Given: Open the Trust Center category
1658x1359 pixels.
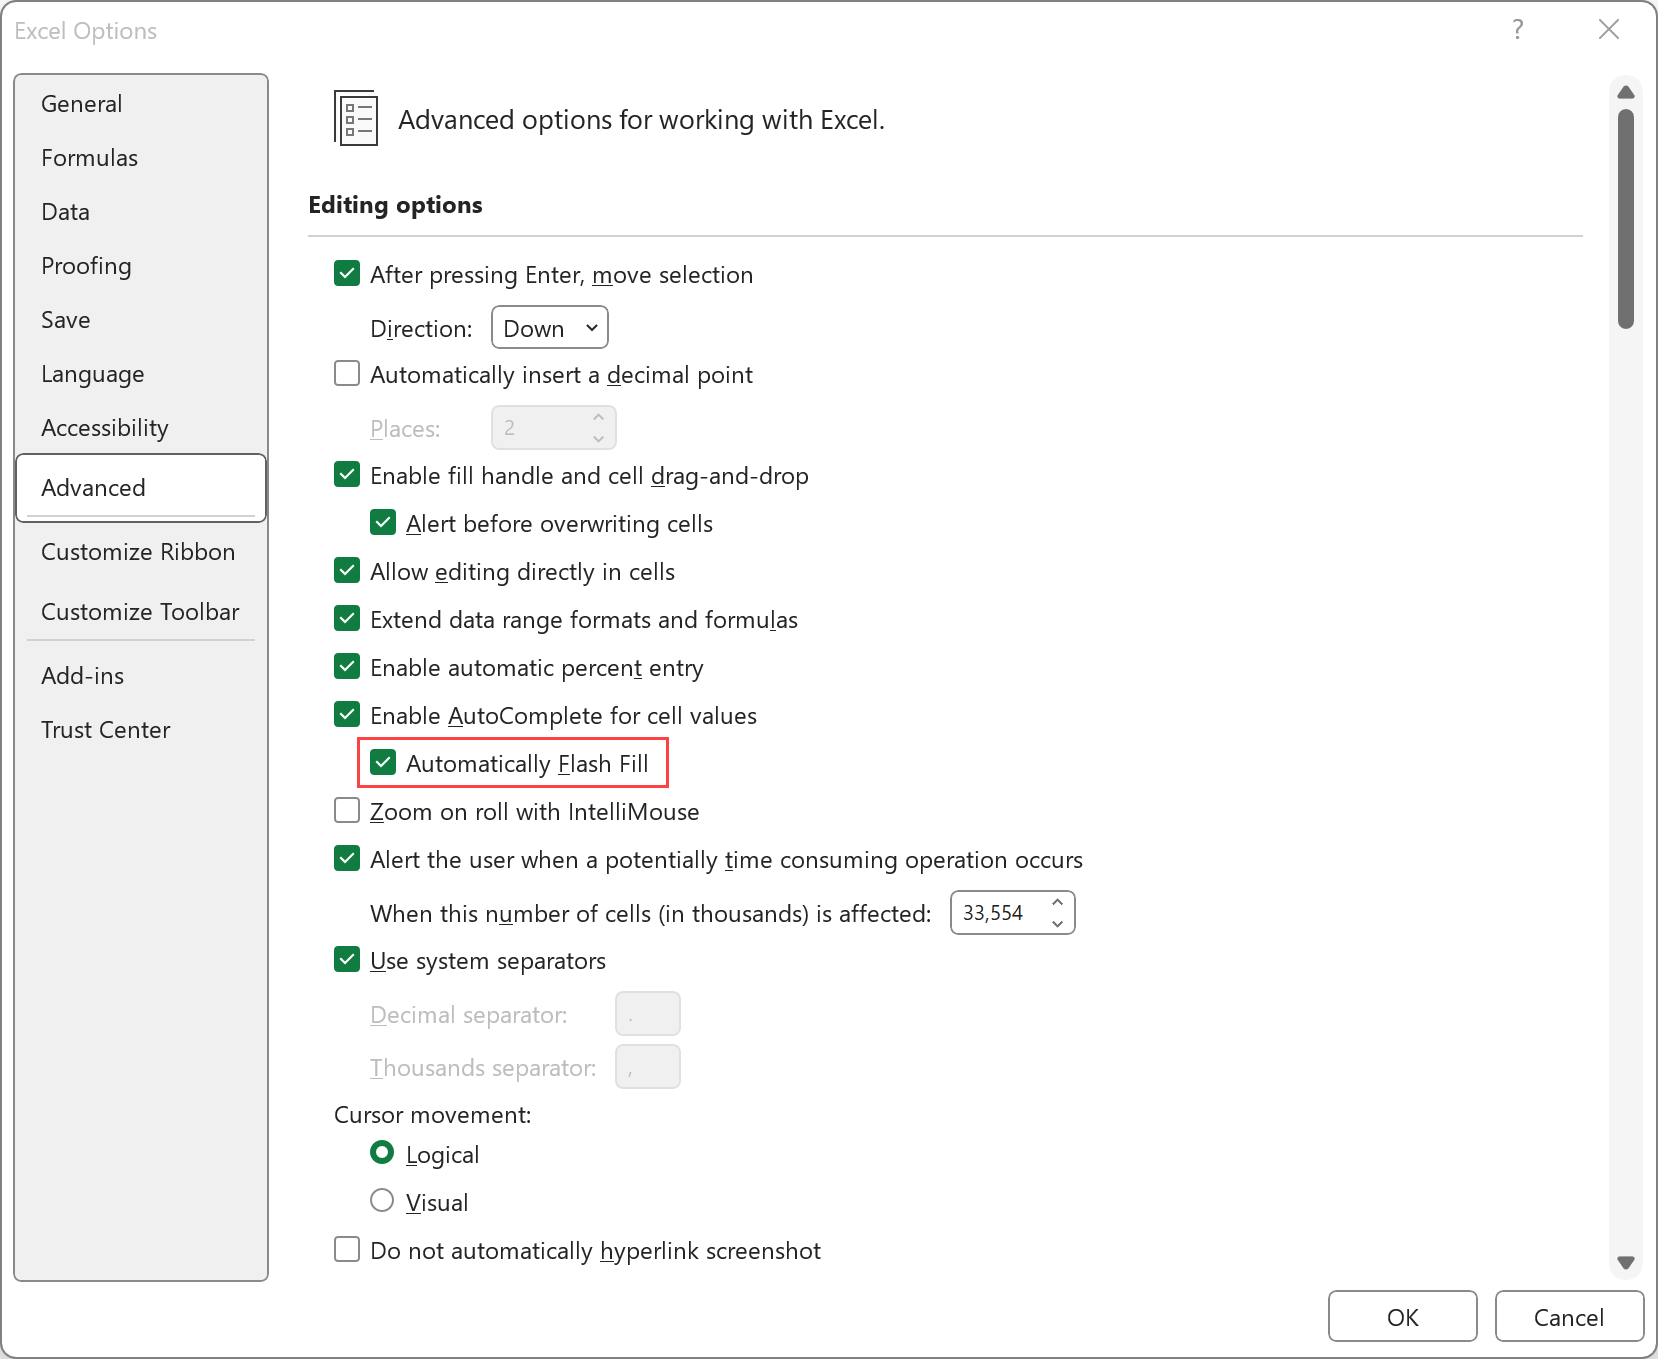Looking at the screenshot, I should [106, 730].
